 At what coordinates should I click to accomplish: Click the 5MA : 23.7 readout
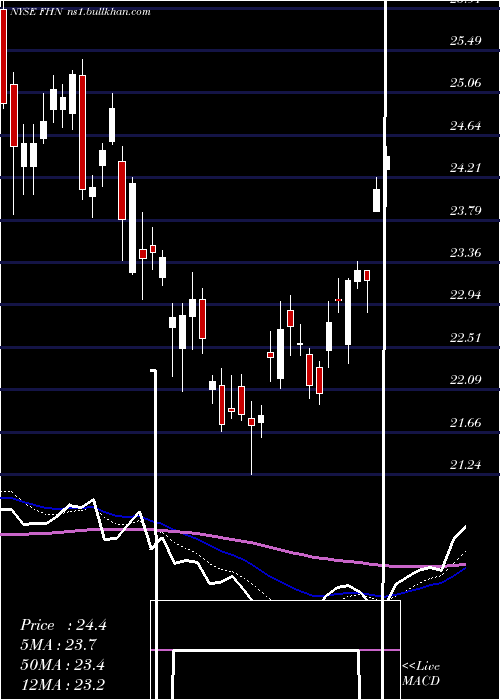click(x=58, y=645)
